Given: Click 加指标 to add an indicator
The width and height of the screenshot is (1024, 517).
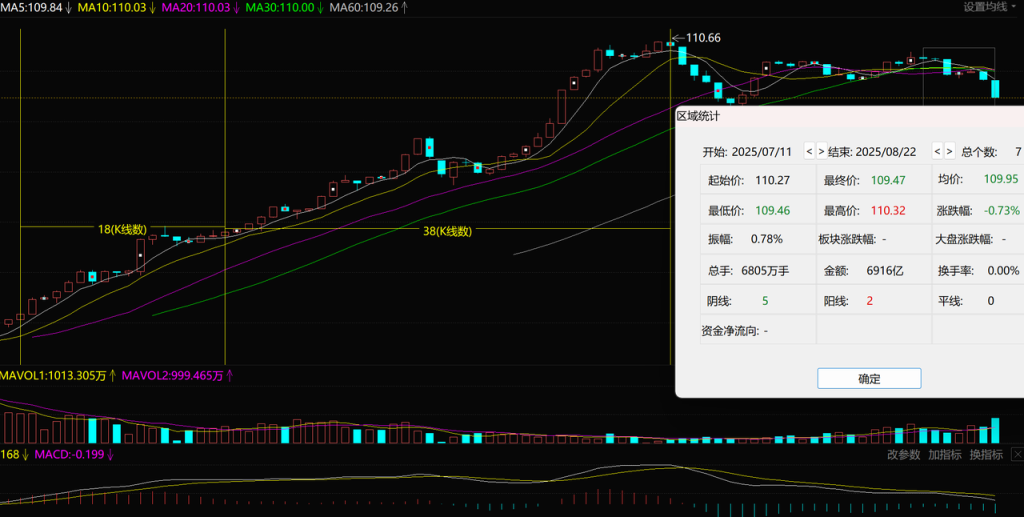Looking at the screenshot, I should coord(944,455).
